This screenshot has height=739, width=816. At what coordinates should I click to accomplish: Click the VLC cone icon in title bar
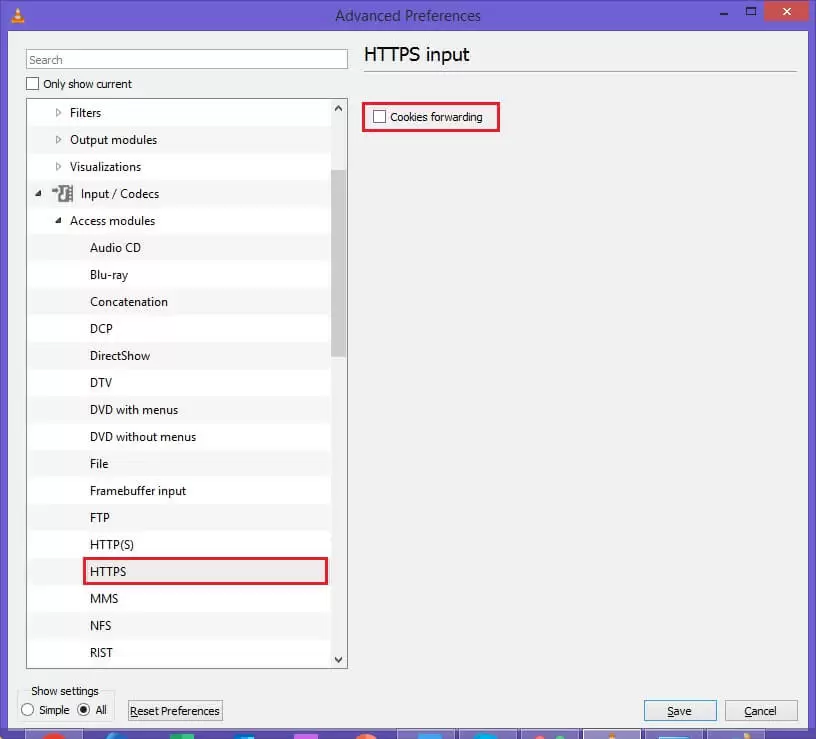pyautogui.click(x=18, y=16)
